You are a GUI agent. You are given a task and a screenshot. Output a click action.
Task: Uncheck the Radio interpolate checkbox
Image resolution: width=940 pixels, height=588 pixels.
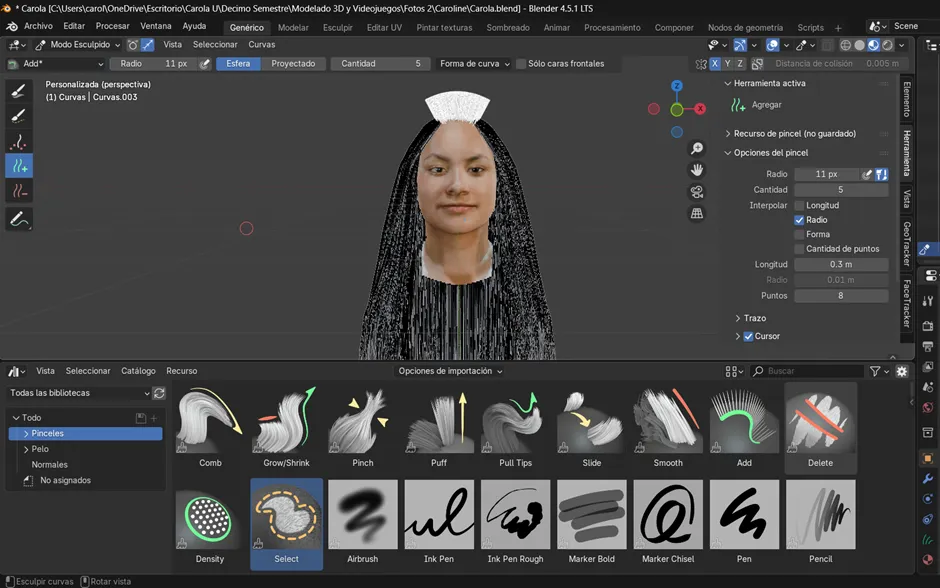tap(799, 220)
